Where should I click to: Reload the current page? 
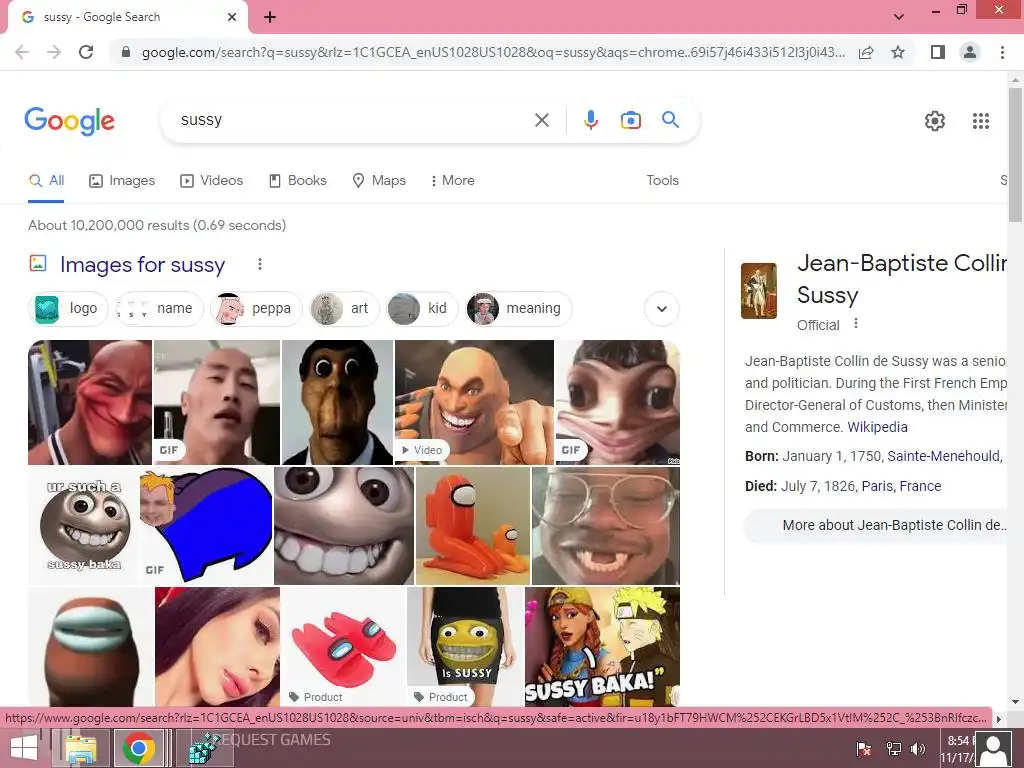click(x=86, y=52)
